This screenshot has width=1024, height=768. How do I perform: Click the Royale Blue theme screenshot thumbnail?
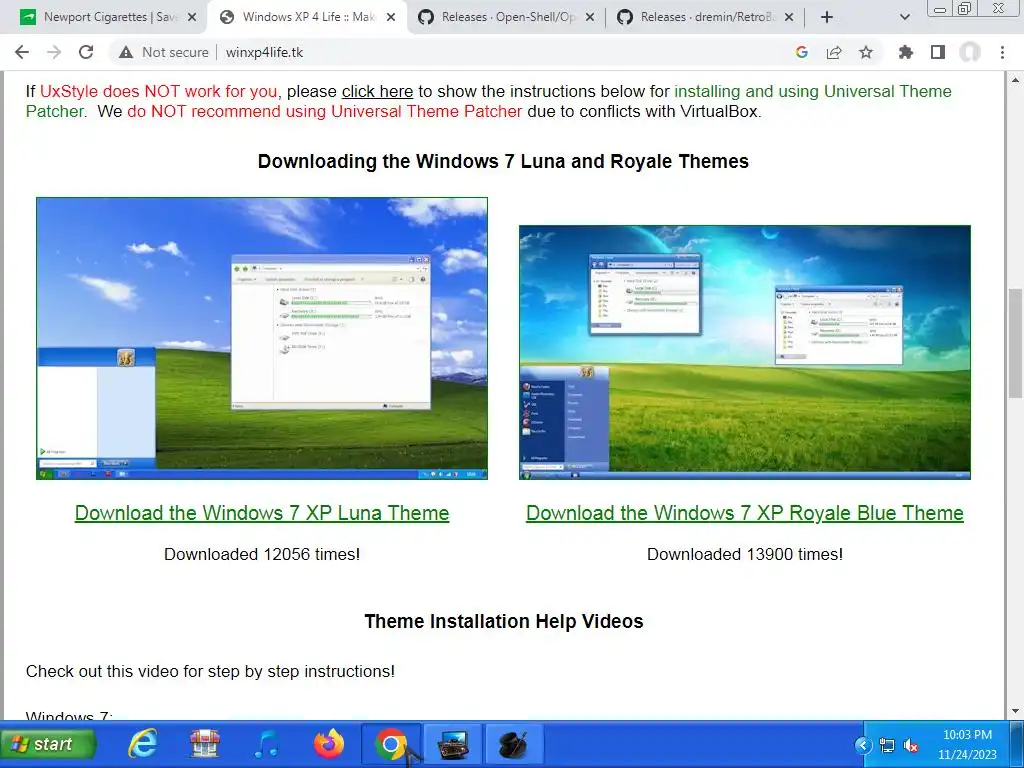click(x=744, y=353)
